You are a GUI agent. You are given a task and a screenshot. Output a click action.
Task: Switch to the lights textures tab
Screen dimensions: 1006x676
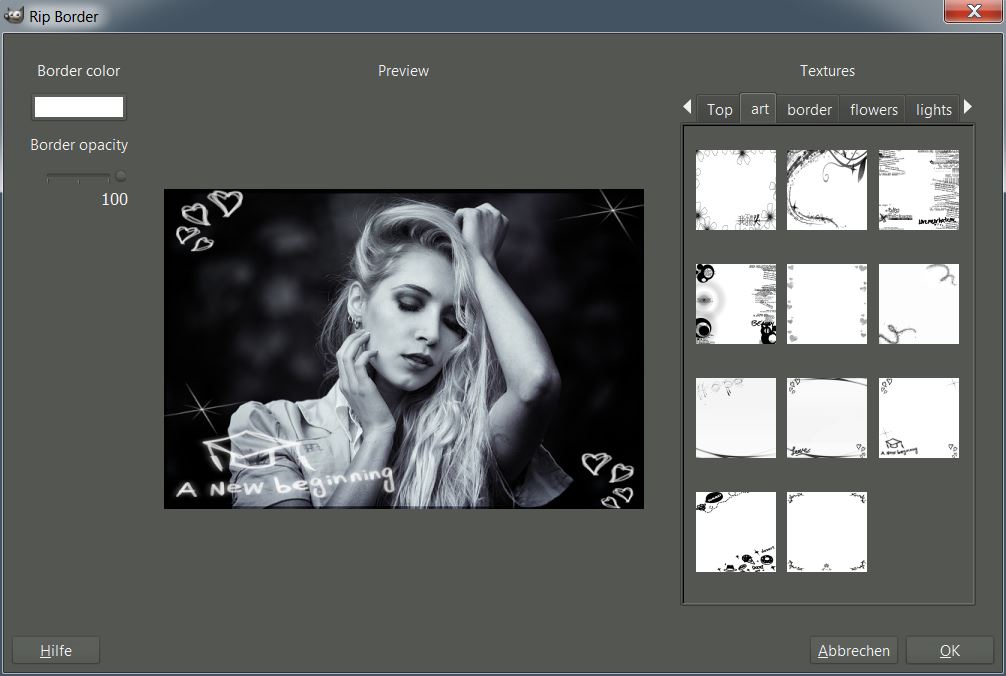(x=933, y=110)
